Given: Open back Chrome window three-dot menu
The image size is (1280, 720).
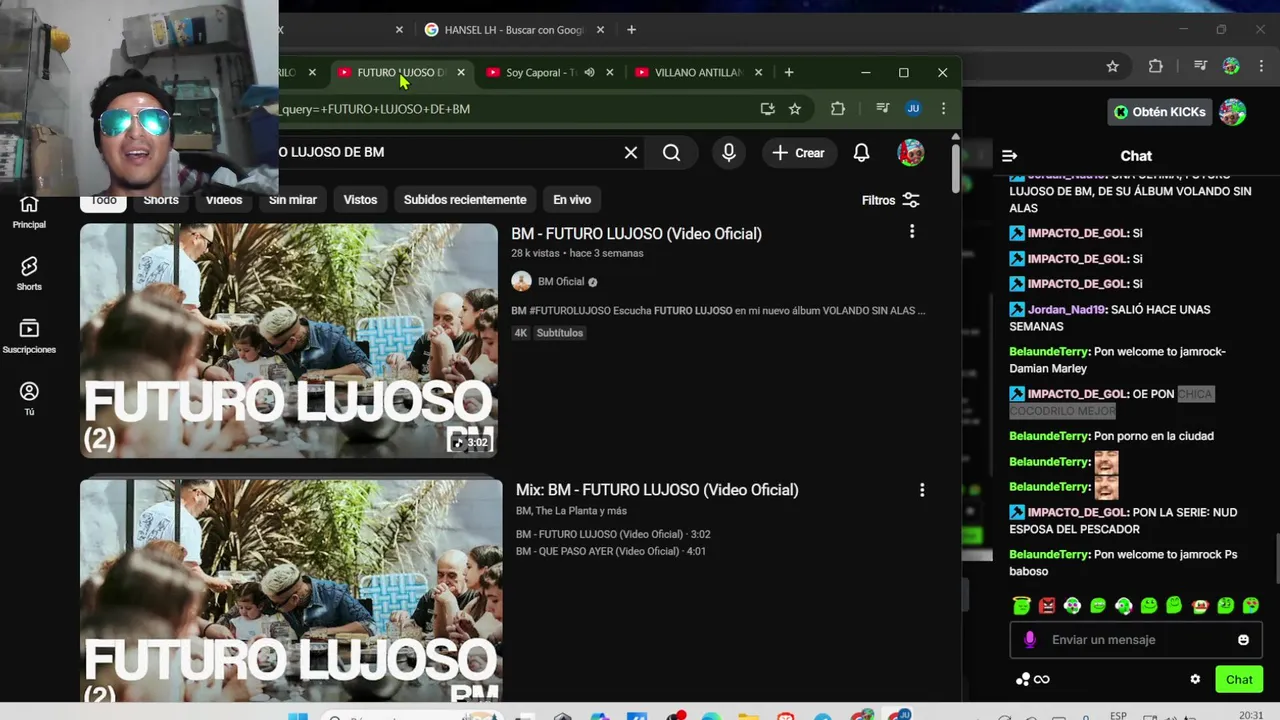Looking at the screenshot, I should click(1259, 66).
